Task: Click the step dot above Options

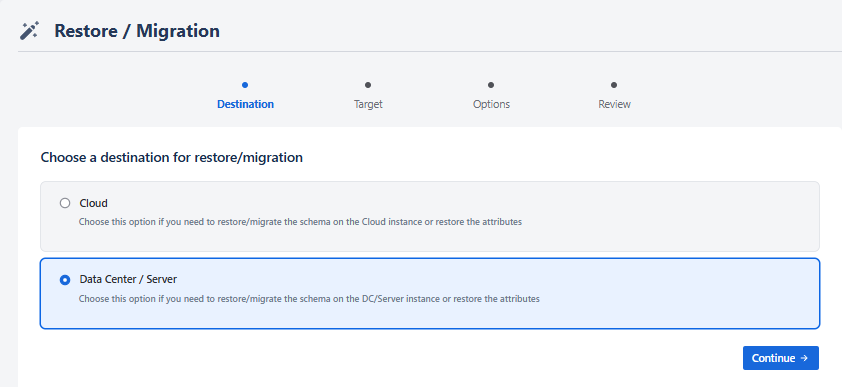Action: coord(491,85)
